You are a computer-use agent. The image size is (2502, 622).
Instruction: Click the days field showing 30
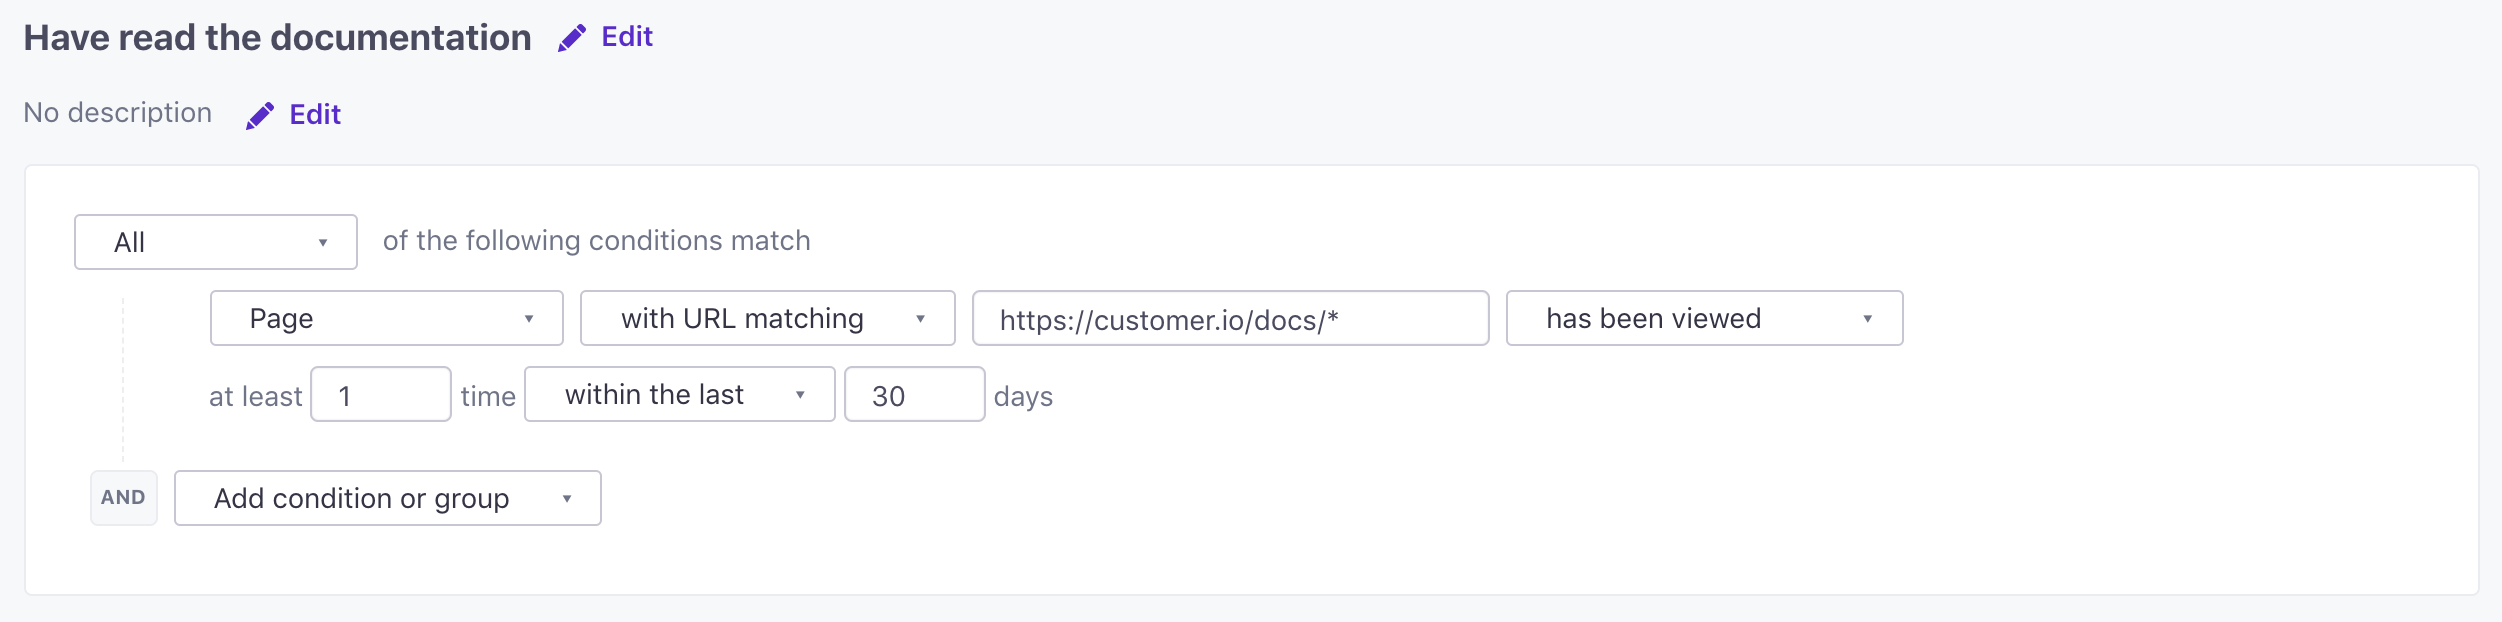click(x=915, y=394)
